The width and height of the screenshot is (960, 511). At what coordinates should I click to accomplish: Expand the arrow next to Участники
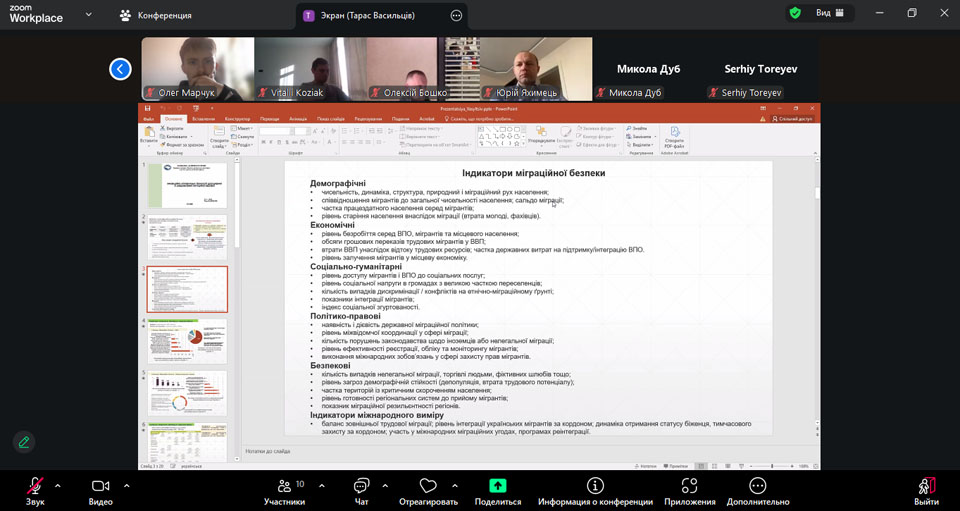click(321, 486)
